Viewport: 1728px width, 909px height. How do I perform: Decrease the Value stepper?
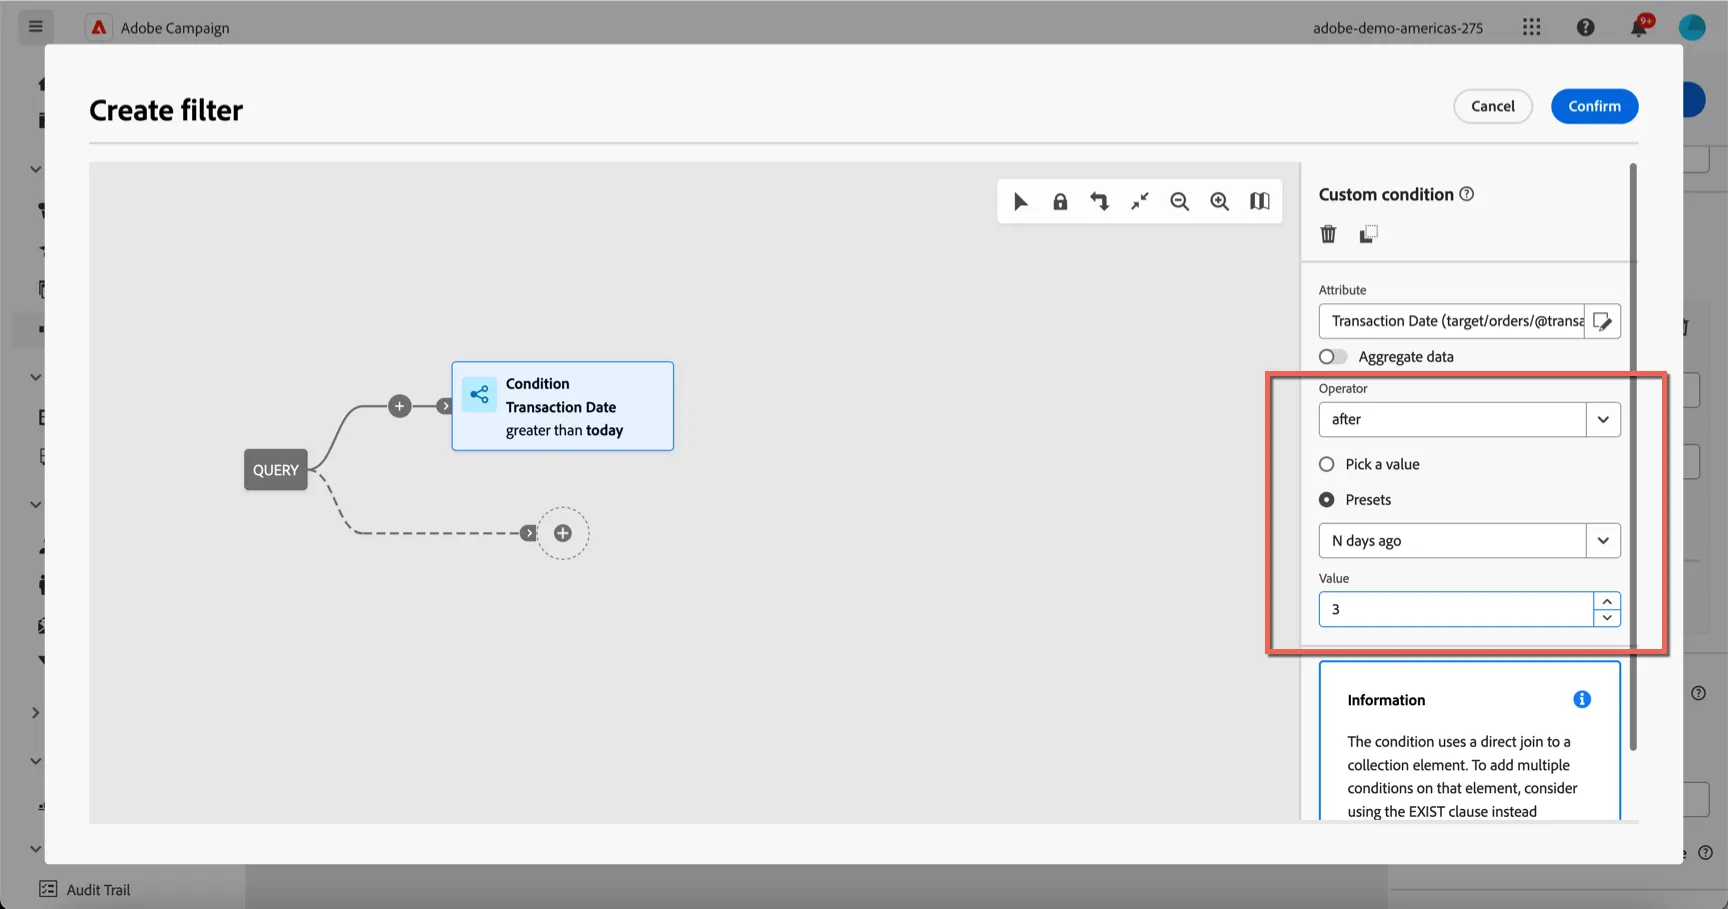[x=1607, y=618]
